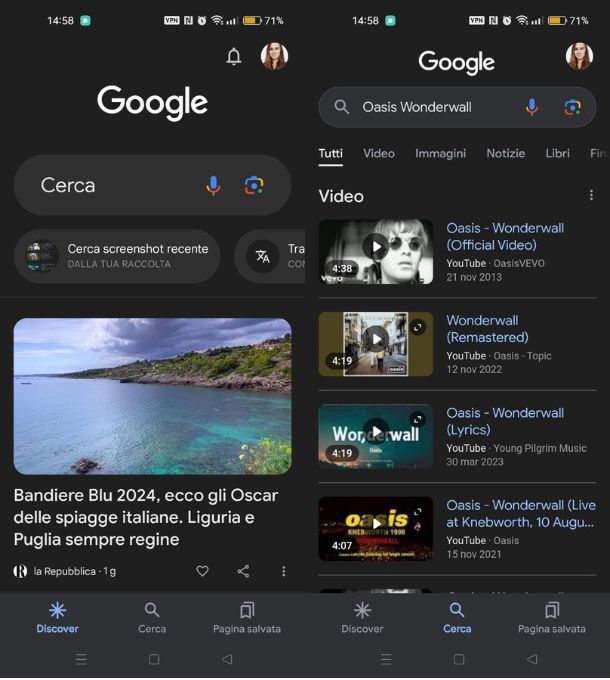
Task: Open Pagina salvata on left screen
Action: click(247, 618)
